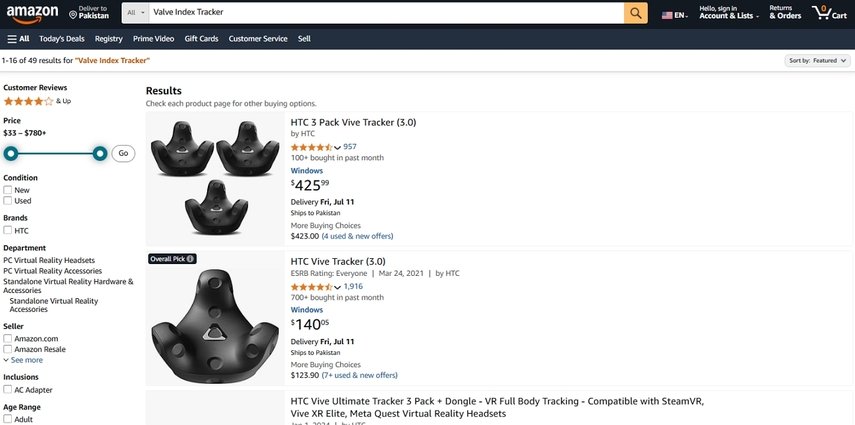Click the right price slider handle
This screenshot has height=425, width=855.
tap(100, 154)
